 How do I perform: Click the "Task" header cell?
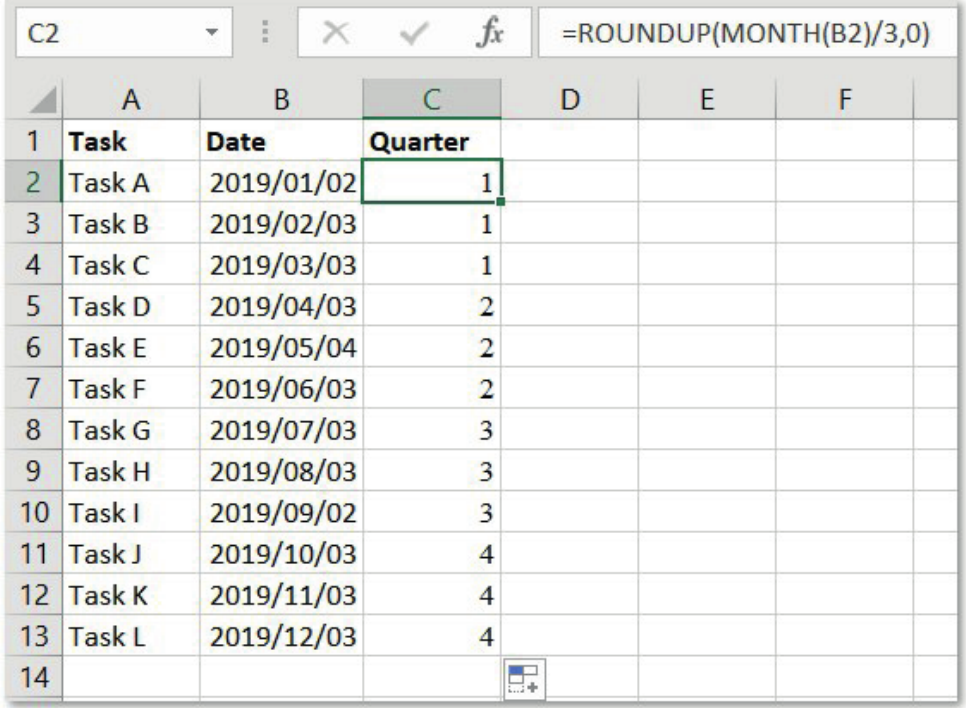coord(131,141)
